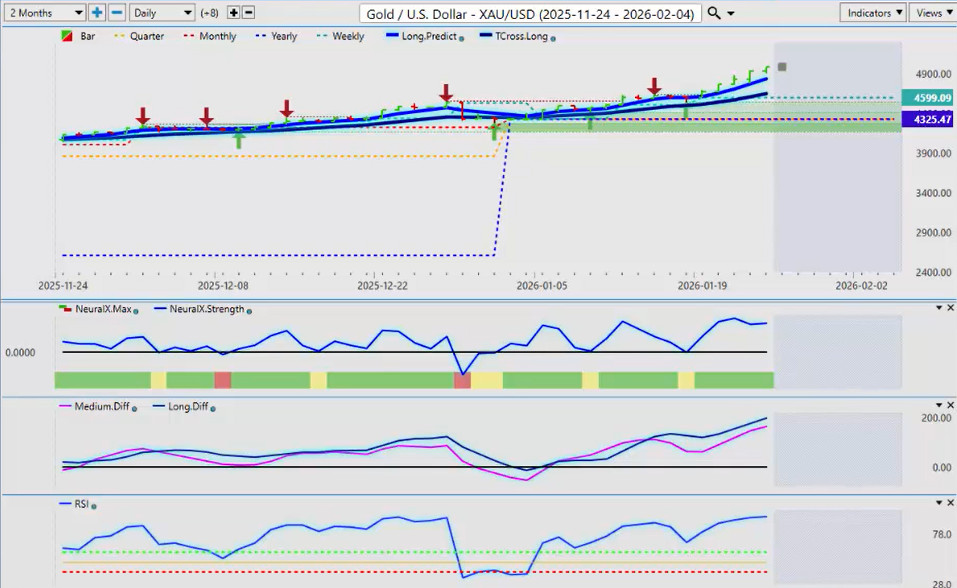Close the NeuralX indicator panel

(950, 308)
